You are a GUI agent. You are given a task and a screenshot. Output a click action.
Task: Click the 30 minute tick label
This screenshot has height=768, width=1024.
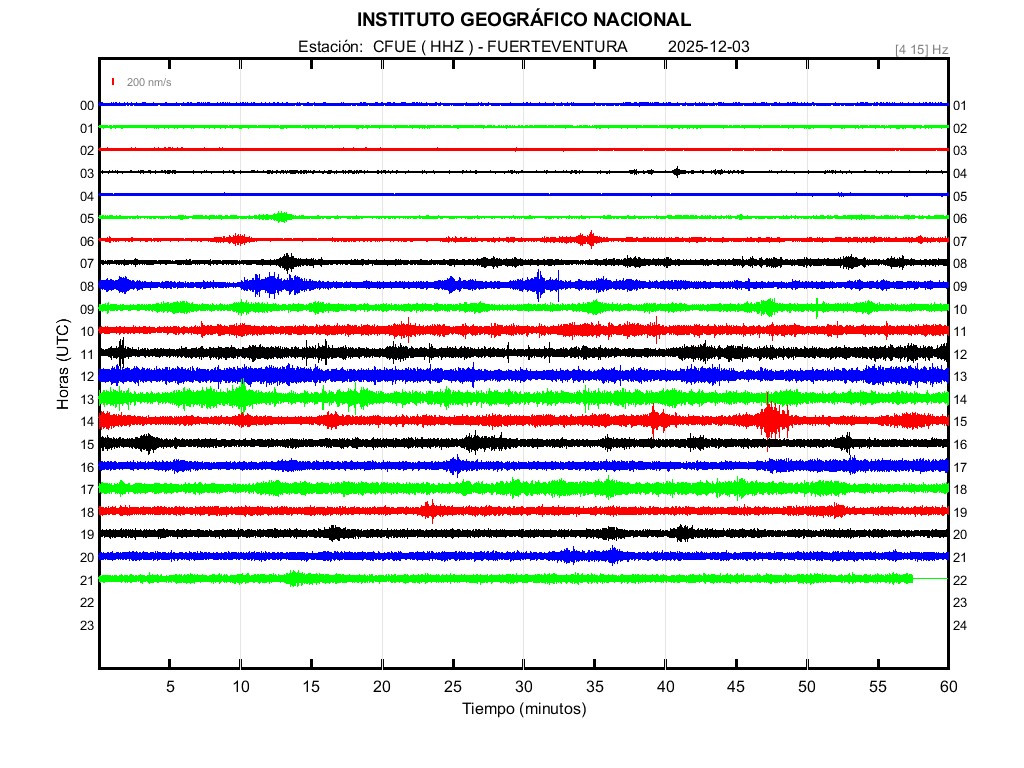coord(524,687)
